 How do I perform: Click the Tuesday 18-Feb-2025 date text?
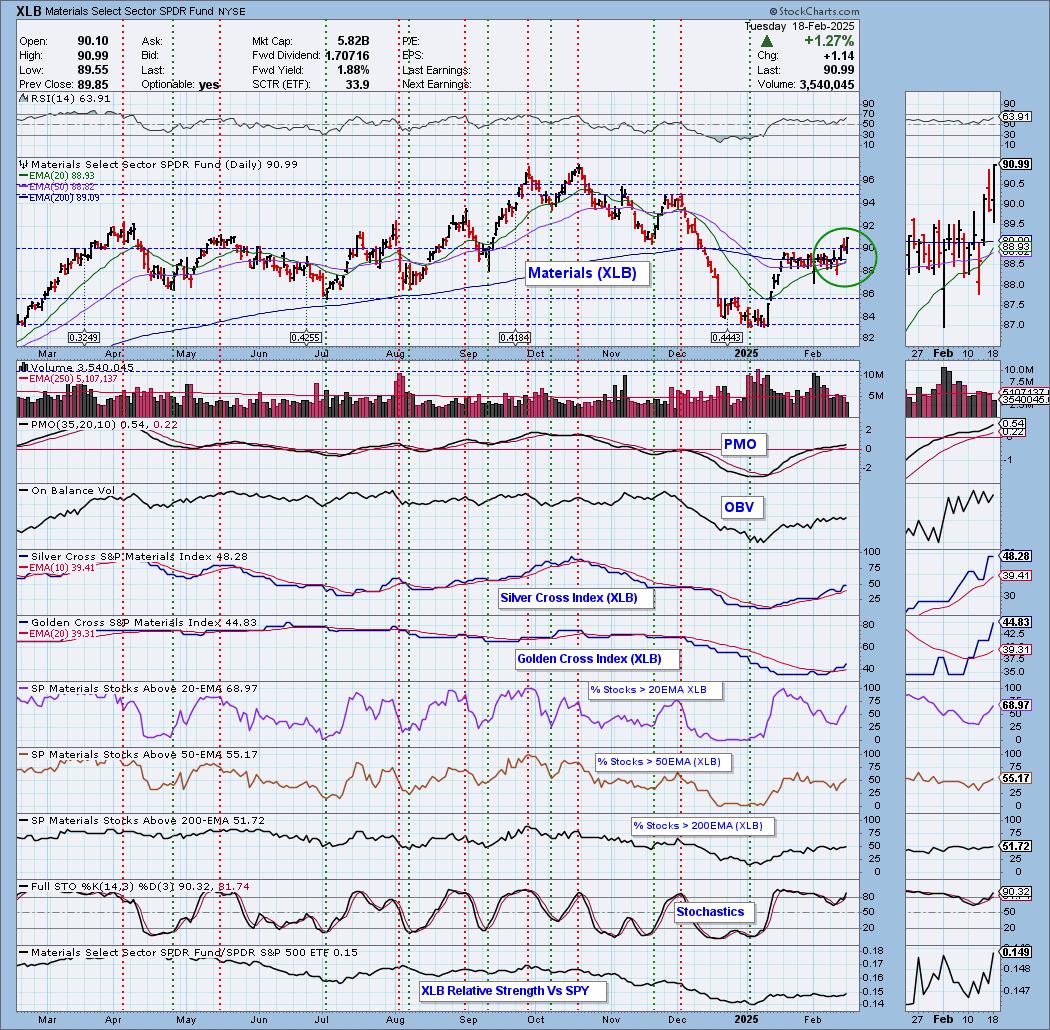799,26
